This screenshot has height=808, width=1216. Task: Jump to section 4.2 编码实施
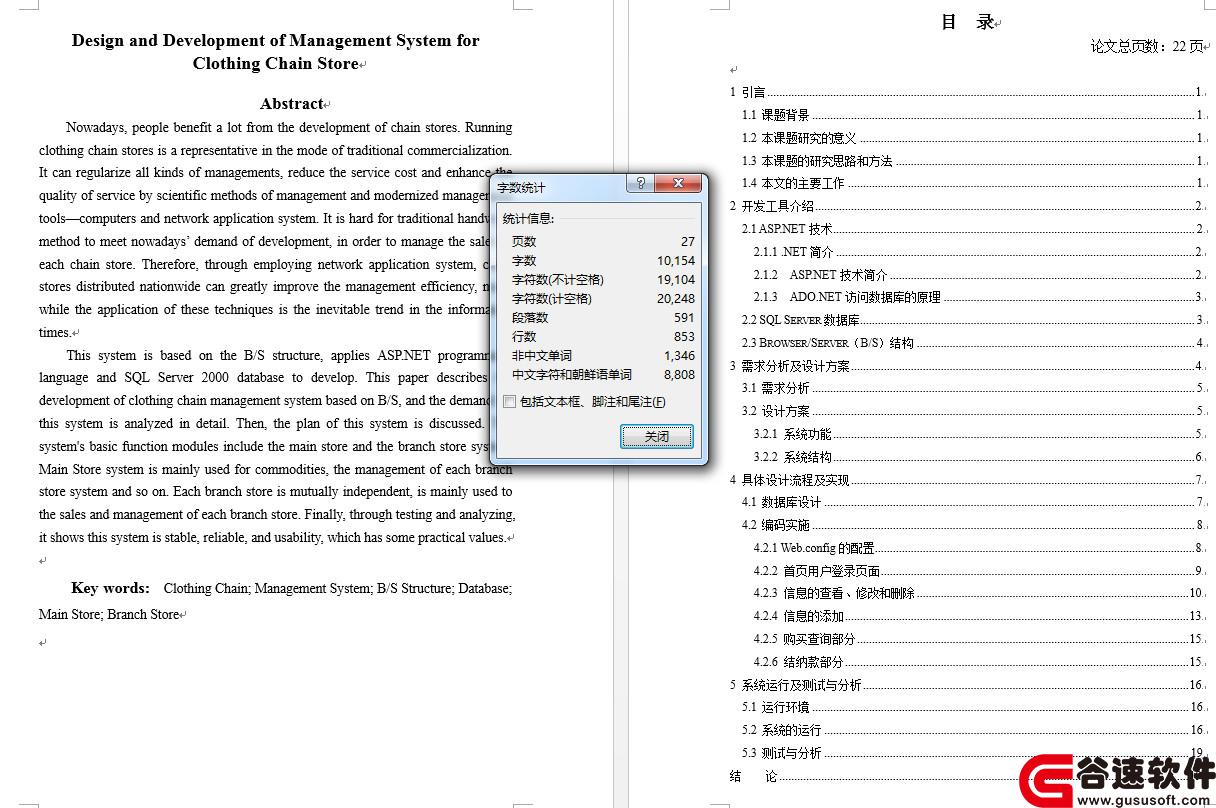click(973, 525)
